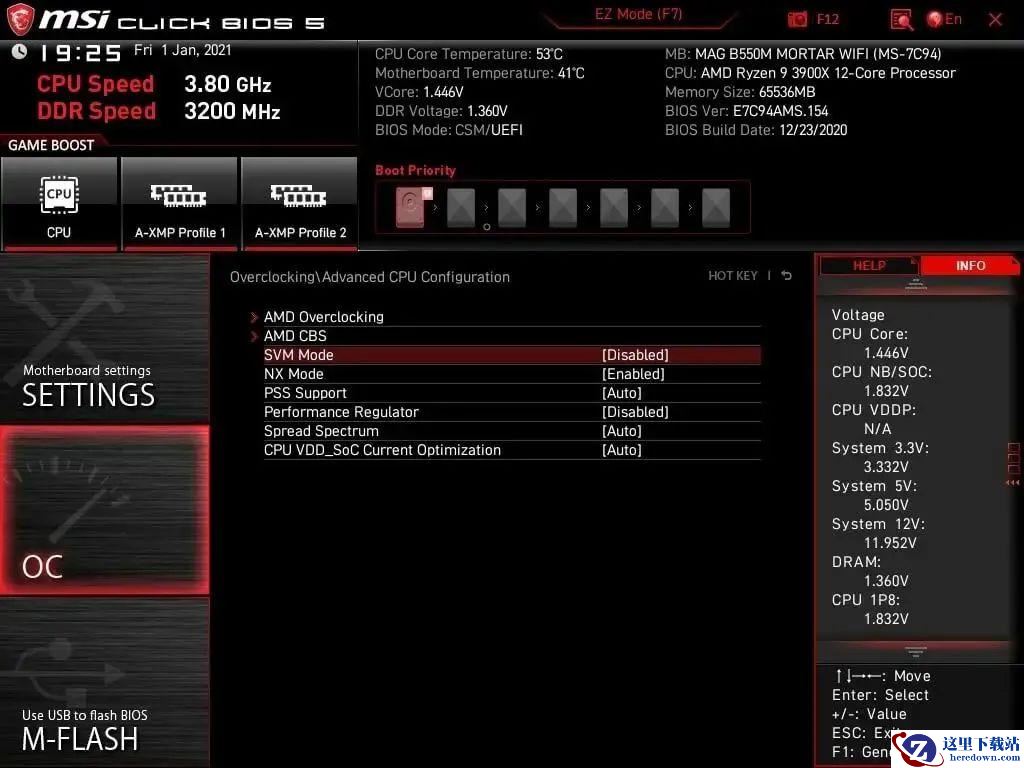Switch to the INFO tab
1024x768 pixels.
[970, 265]
